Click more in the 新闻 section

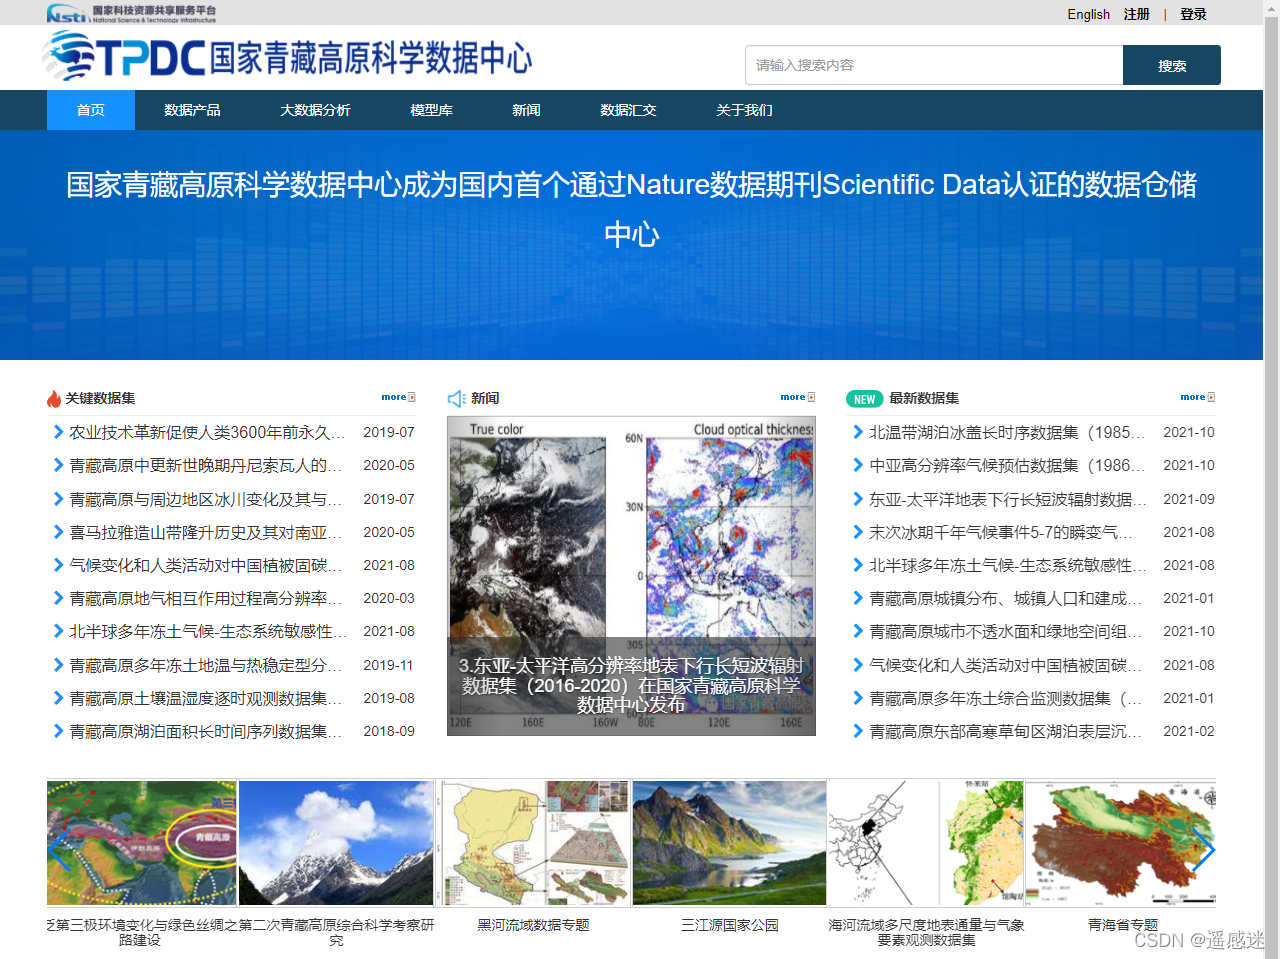pyautogui.click(x=798, y=397)
